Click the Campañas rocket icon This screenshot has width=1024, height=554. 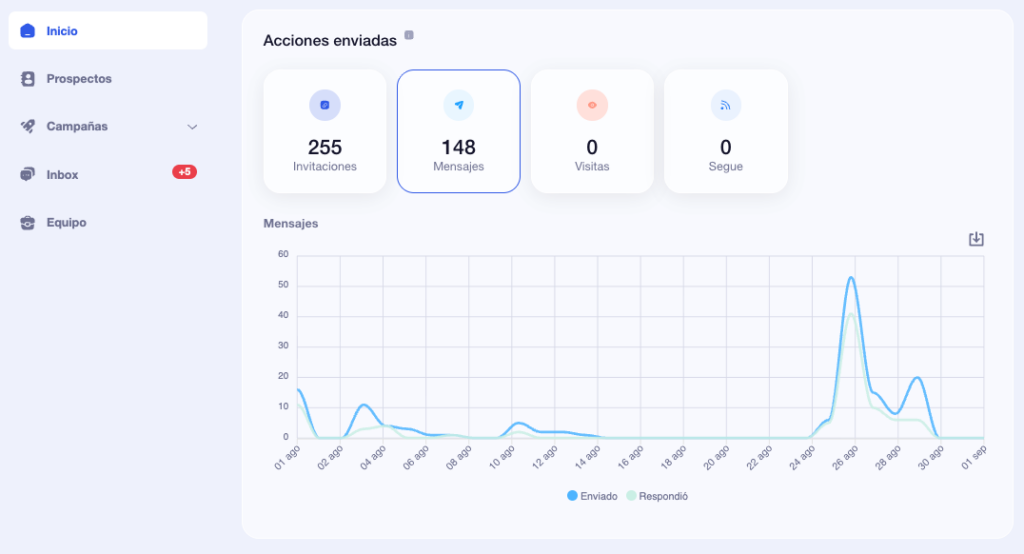pos(28,127)
